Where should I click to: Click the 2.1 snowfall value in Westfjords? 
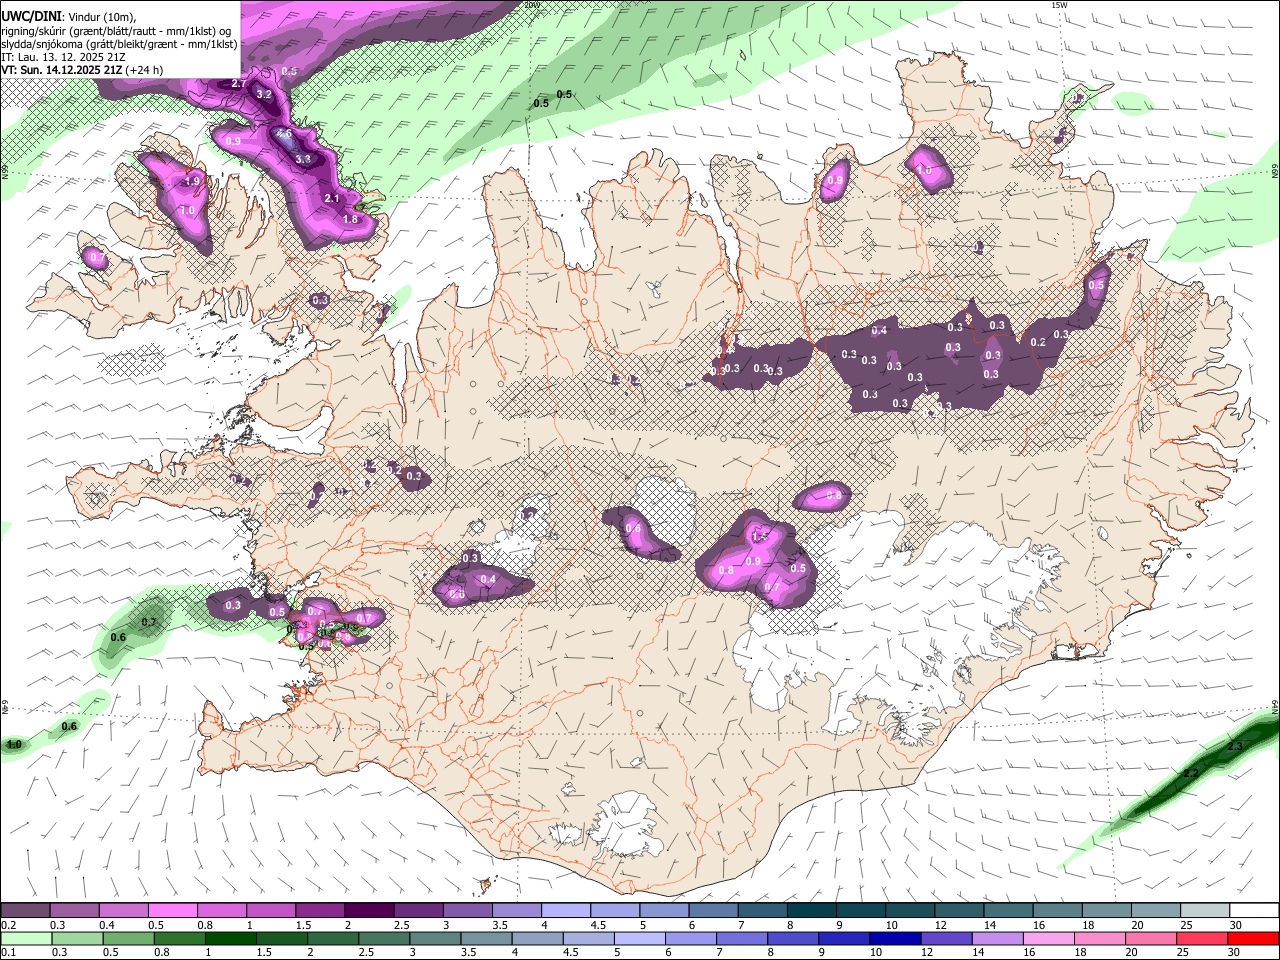(x=333, y=198)
